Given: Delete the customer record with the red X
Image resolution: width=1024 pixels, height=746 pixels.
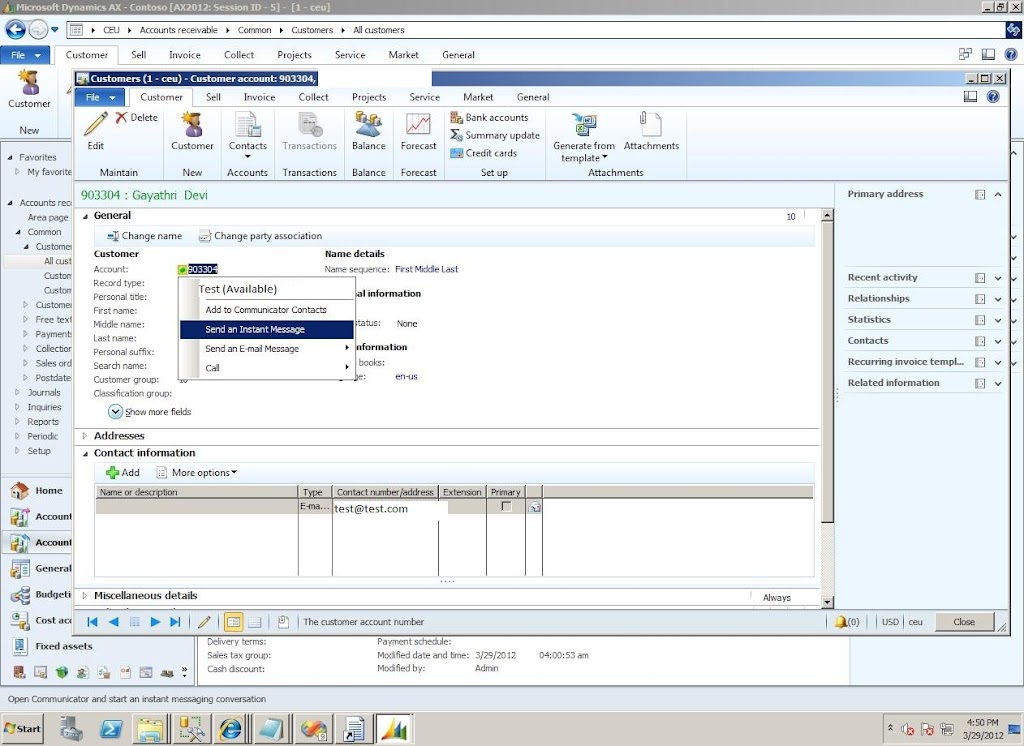Looking at the screenshot, I should click(x=136, y=118).
